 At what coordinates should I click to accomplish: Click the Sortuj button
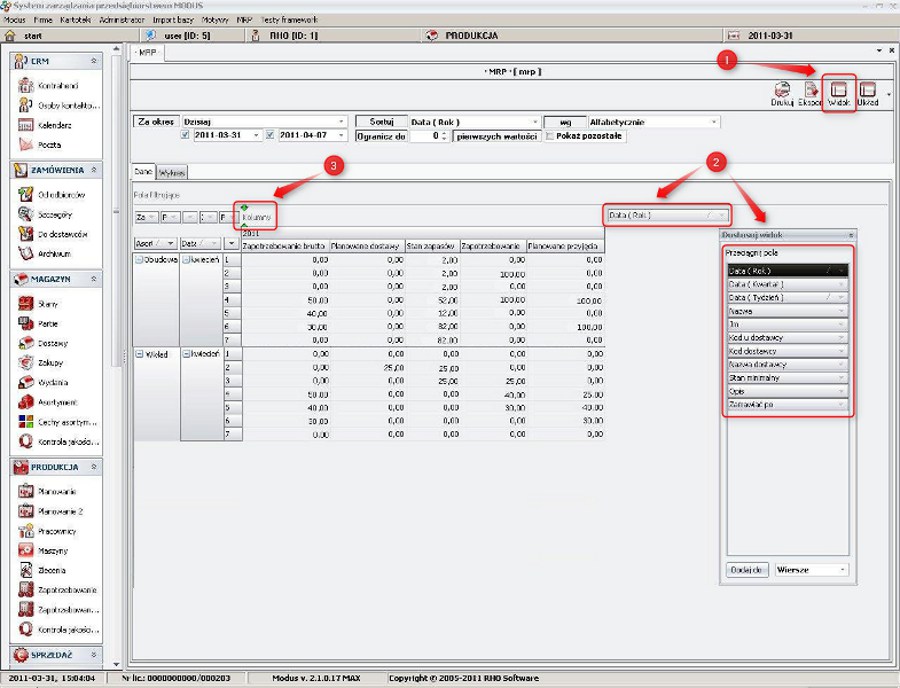tap(380, 121)
